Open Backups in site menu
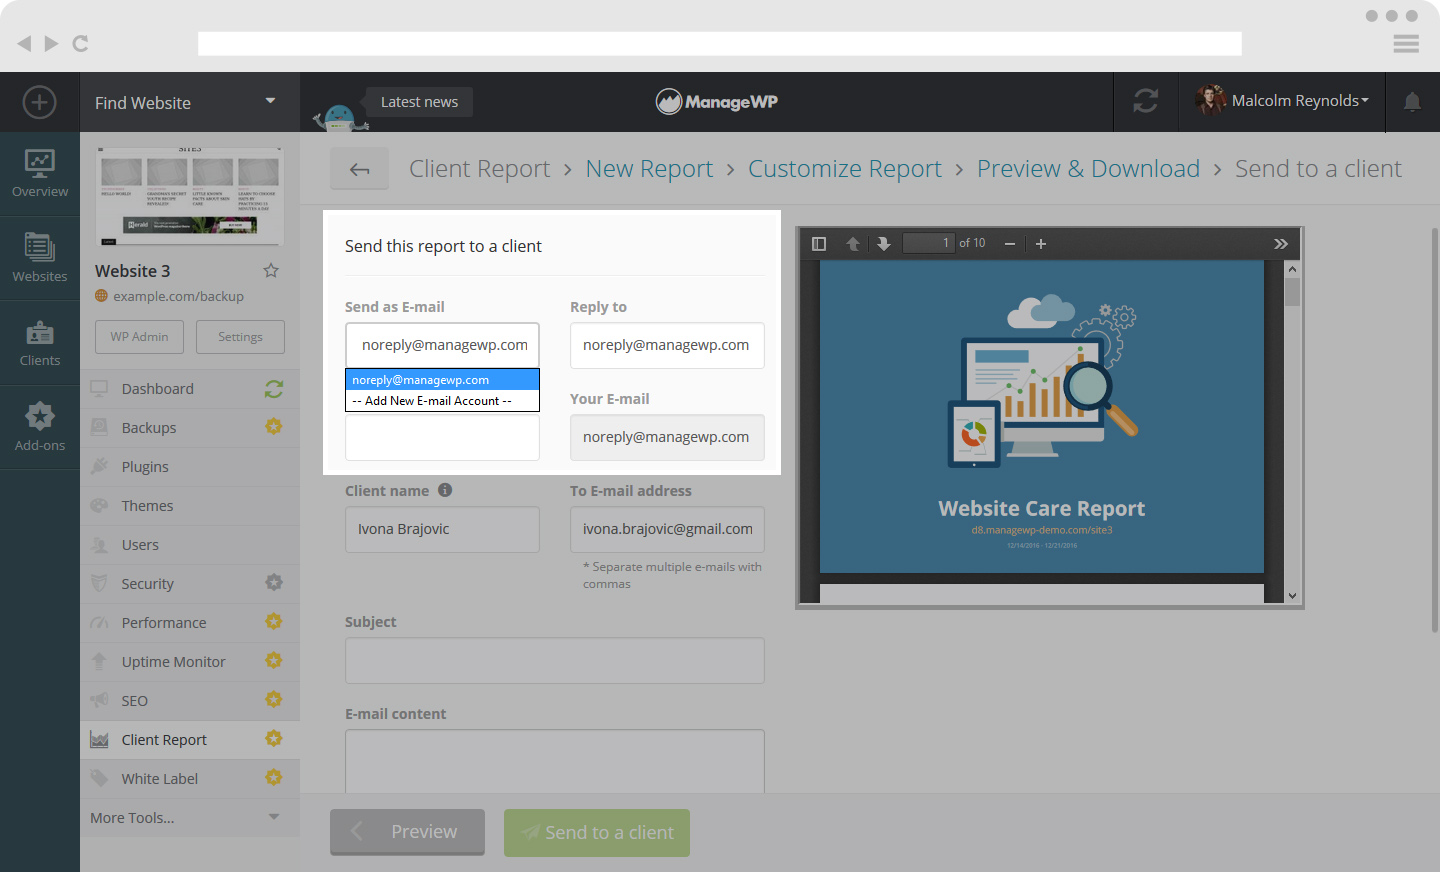Screen dimensions: 1440x872 149,428
